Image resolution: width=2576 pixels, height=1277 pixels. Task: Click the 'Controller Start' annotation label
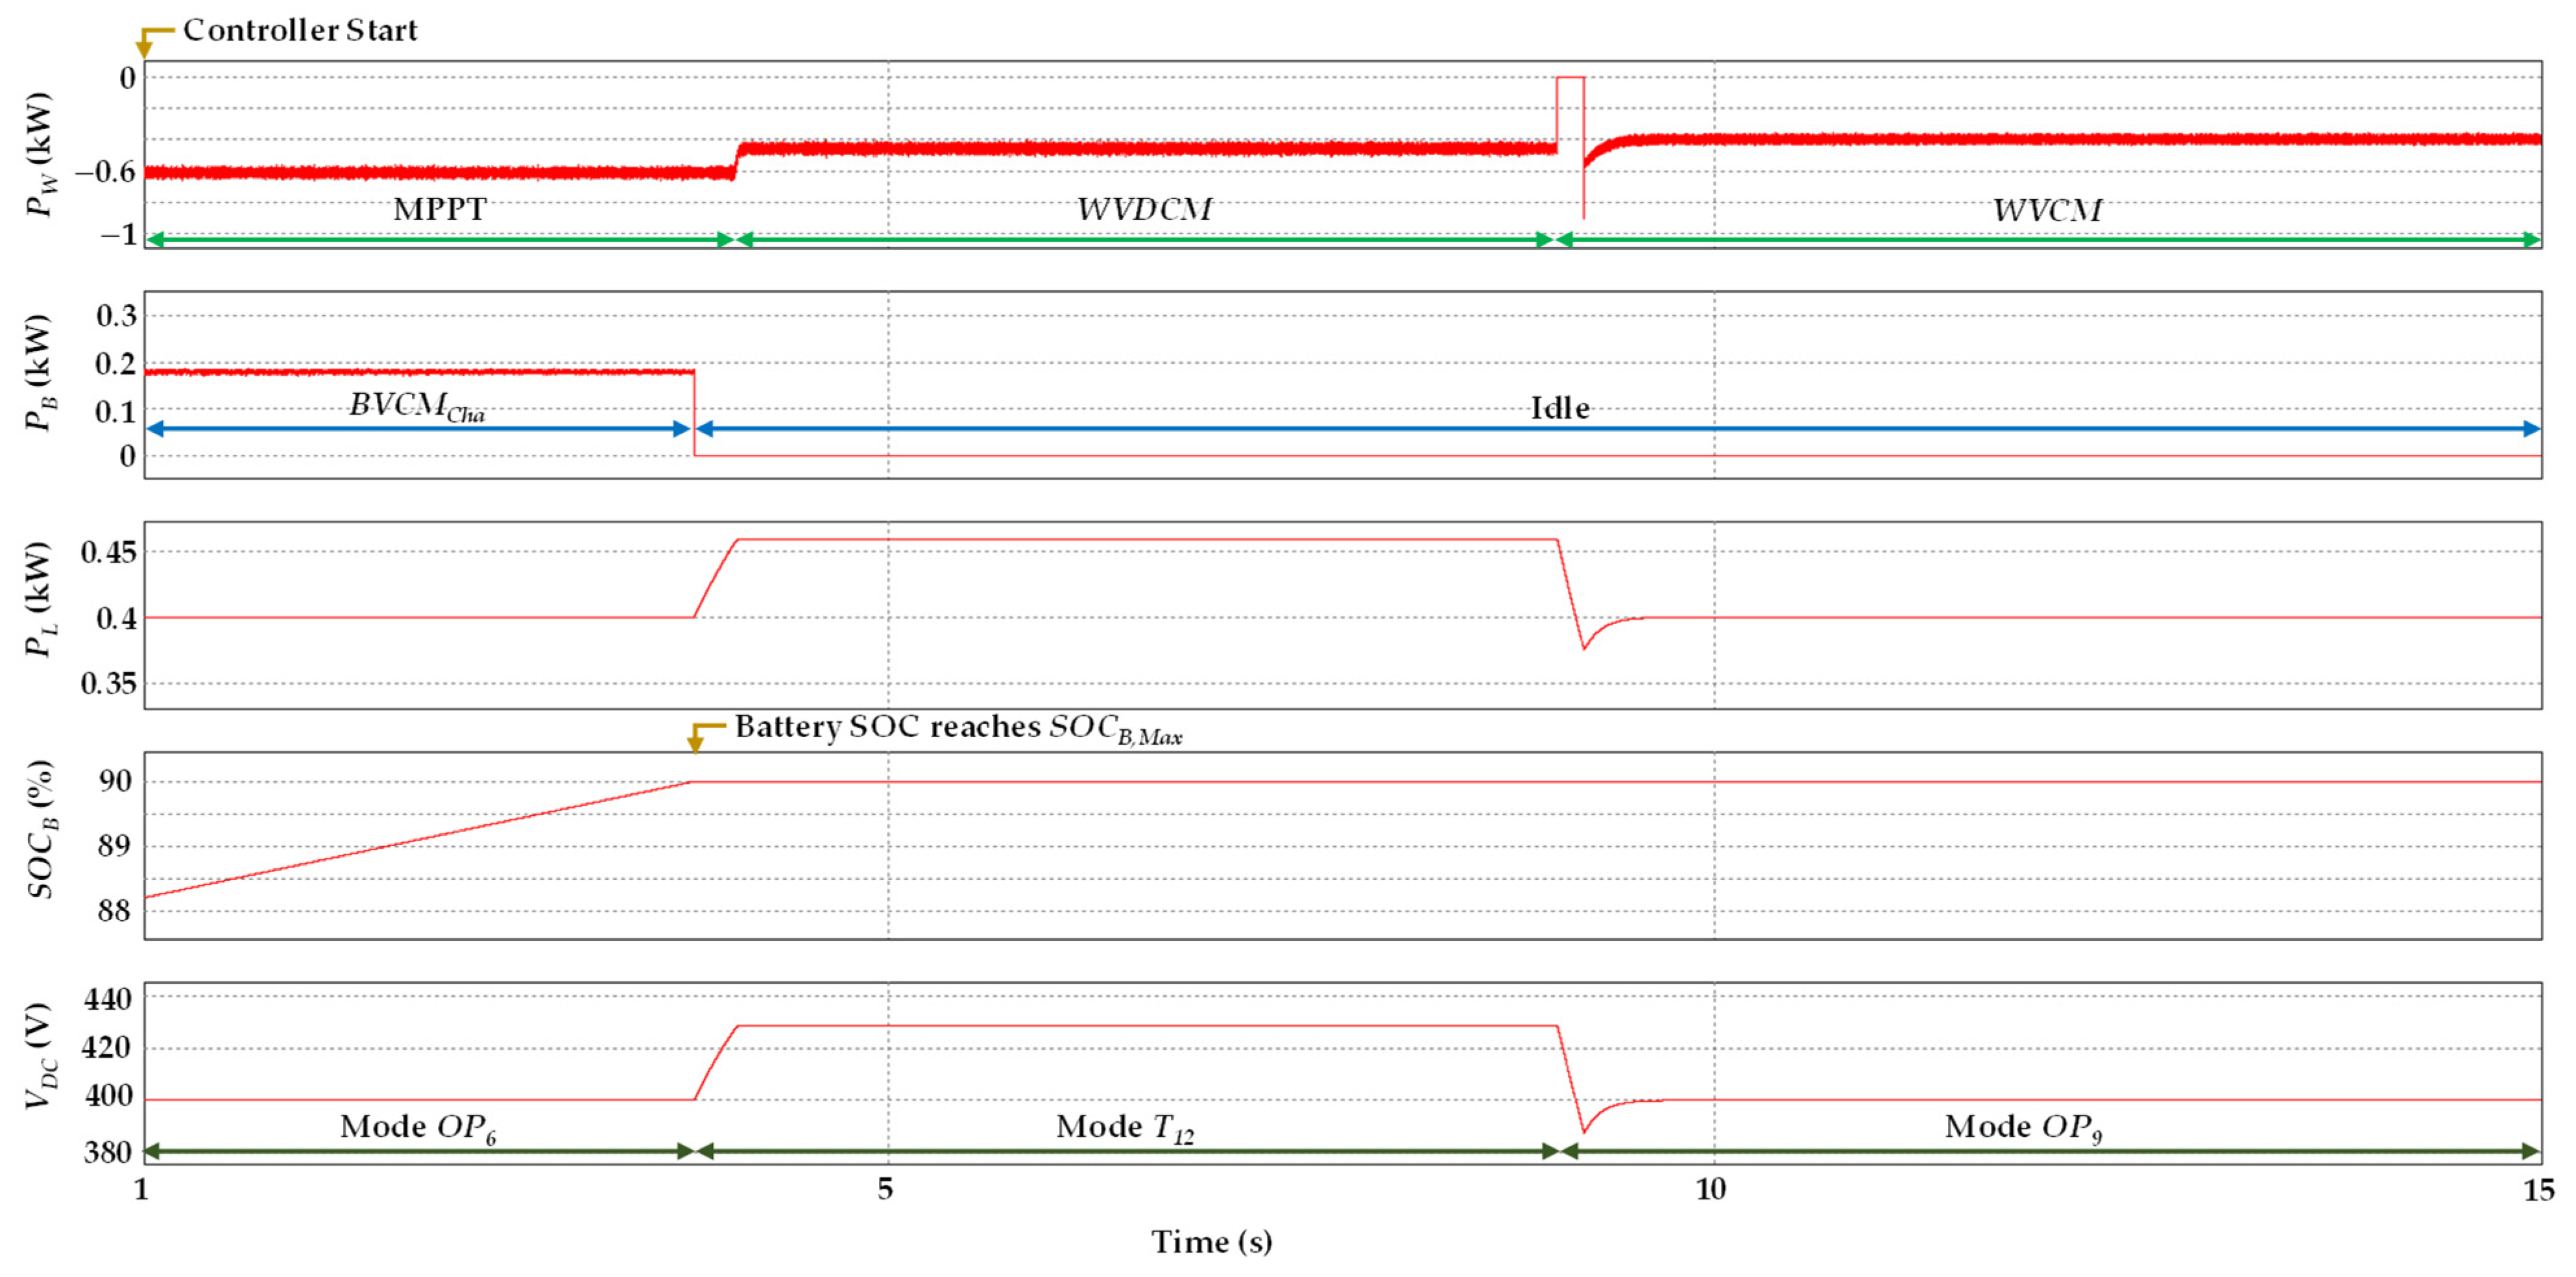pyautogui.click(x=300, y=30)
